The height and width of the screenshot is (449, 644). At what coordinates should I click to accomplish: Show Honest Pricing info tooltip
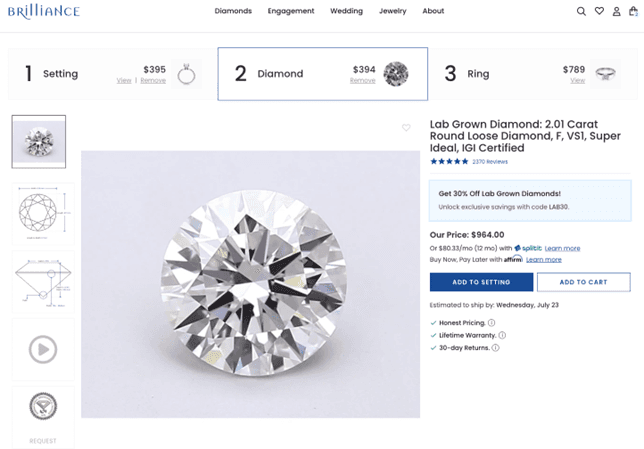[491, 322]
